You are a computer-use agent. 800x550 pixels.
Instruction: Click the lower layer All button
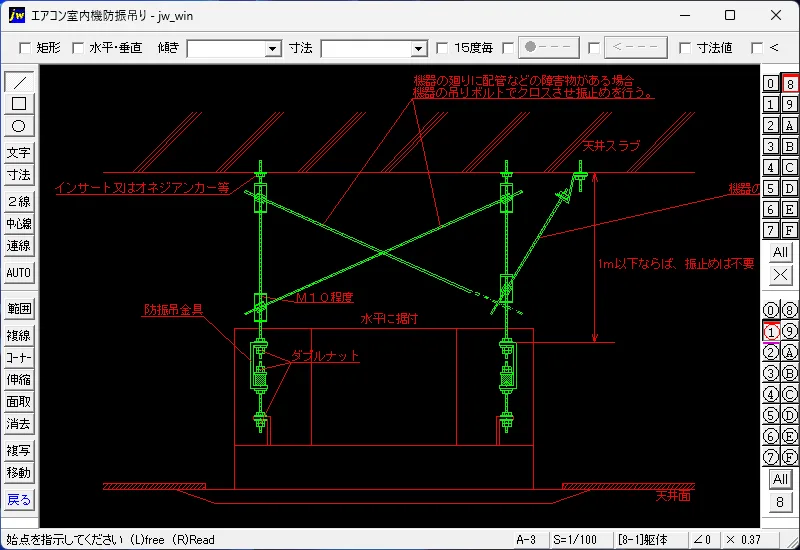pyautogui.click(x=780, y=479)
